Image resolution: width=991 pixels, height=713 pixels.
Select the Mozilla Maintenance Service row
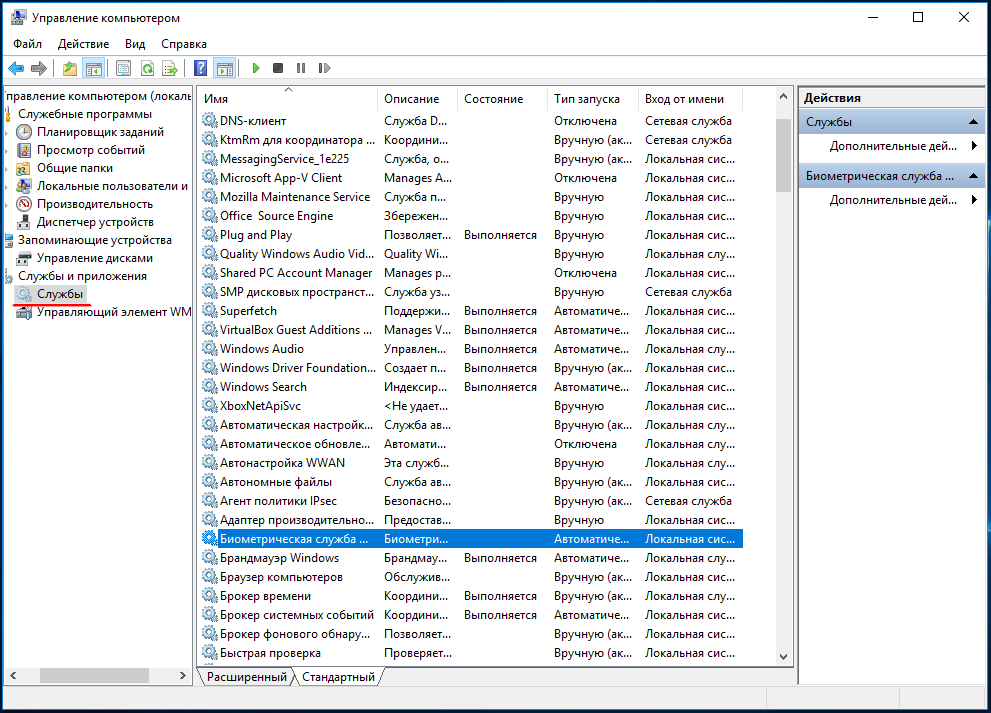pyautogui.click(x=471, y=197)
